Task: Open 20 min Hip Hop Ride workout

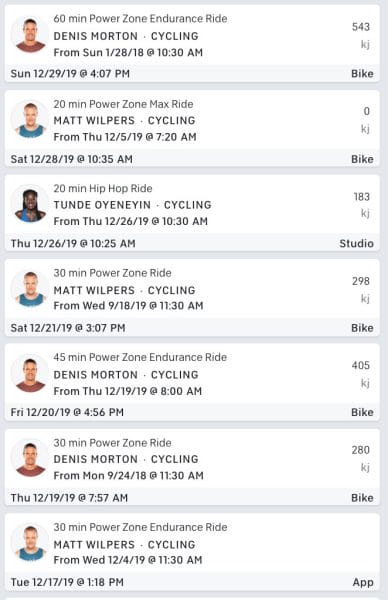Action: 103,188
